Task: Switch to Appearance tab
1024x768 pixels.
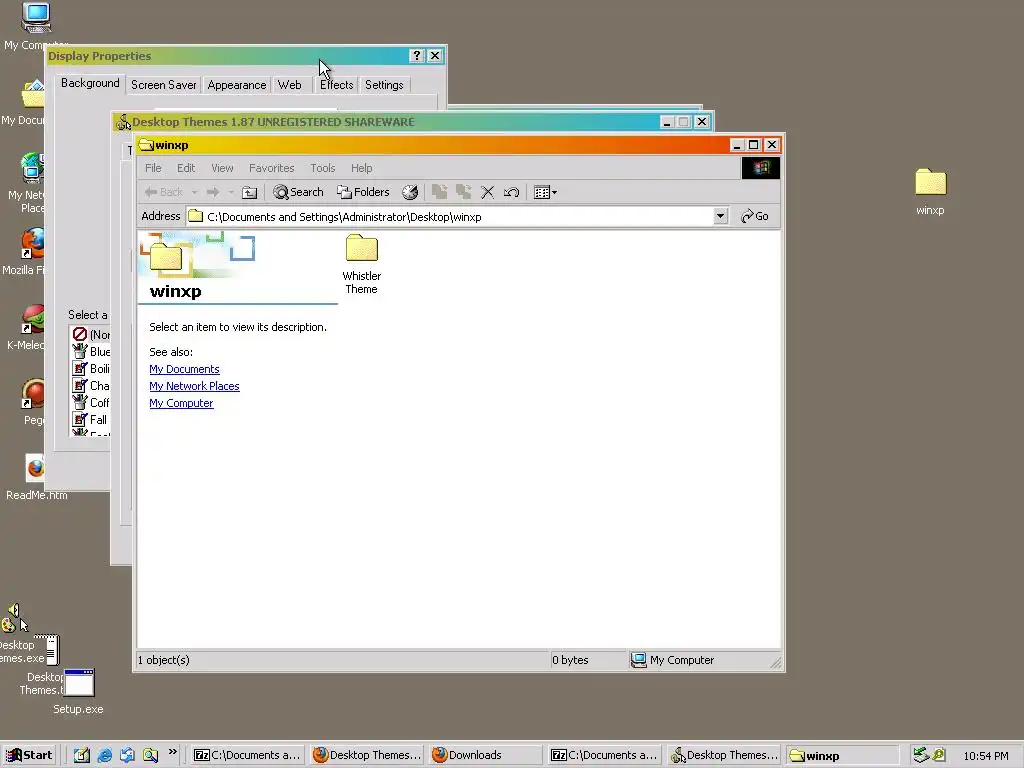Action: pos(236,85)
